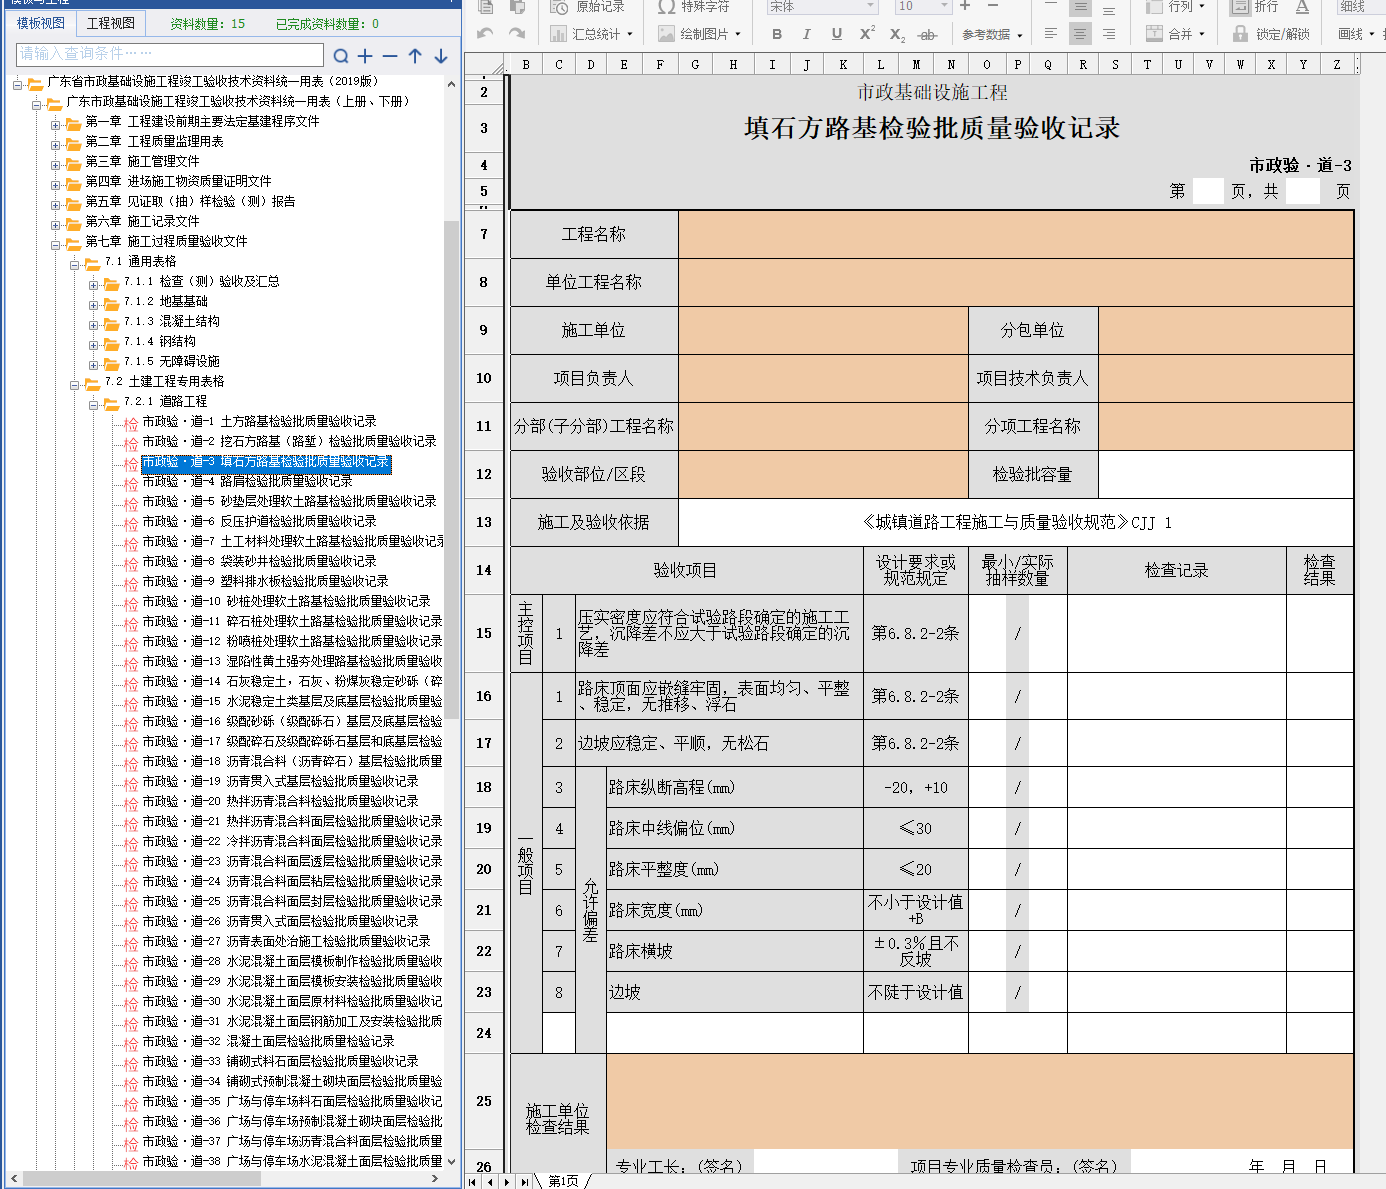Click the 单位工程名称 orange input cell
The width and height of the screenshot is (1386, 1189).
pos(1015,282)
